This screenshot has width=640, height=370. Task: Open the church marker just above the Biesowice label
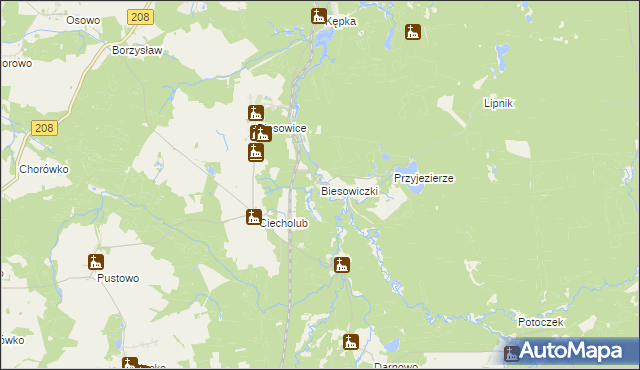[x=256, y=113]
